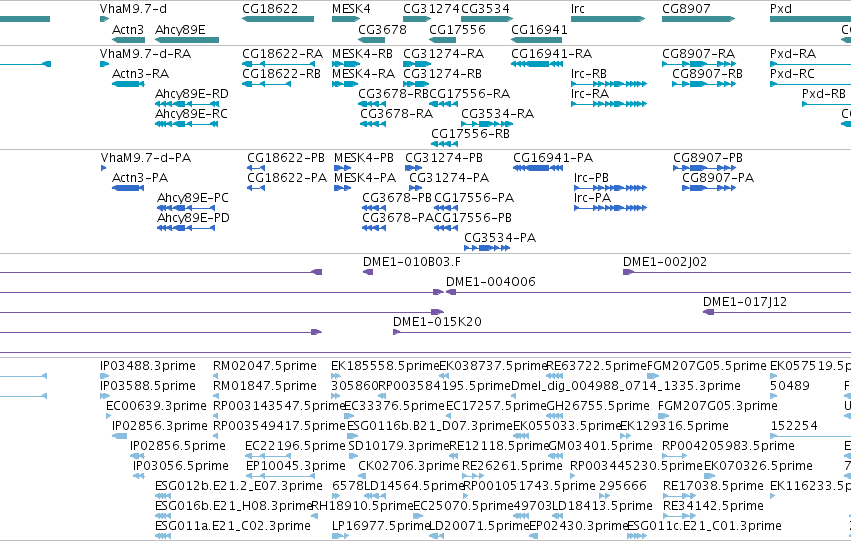Image resolution: width=851 pixels, height=541 pixels.
Task: Click the Pxd gene label
Action: tap(780, 9)
